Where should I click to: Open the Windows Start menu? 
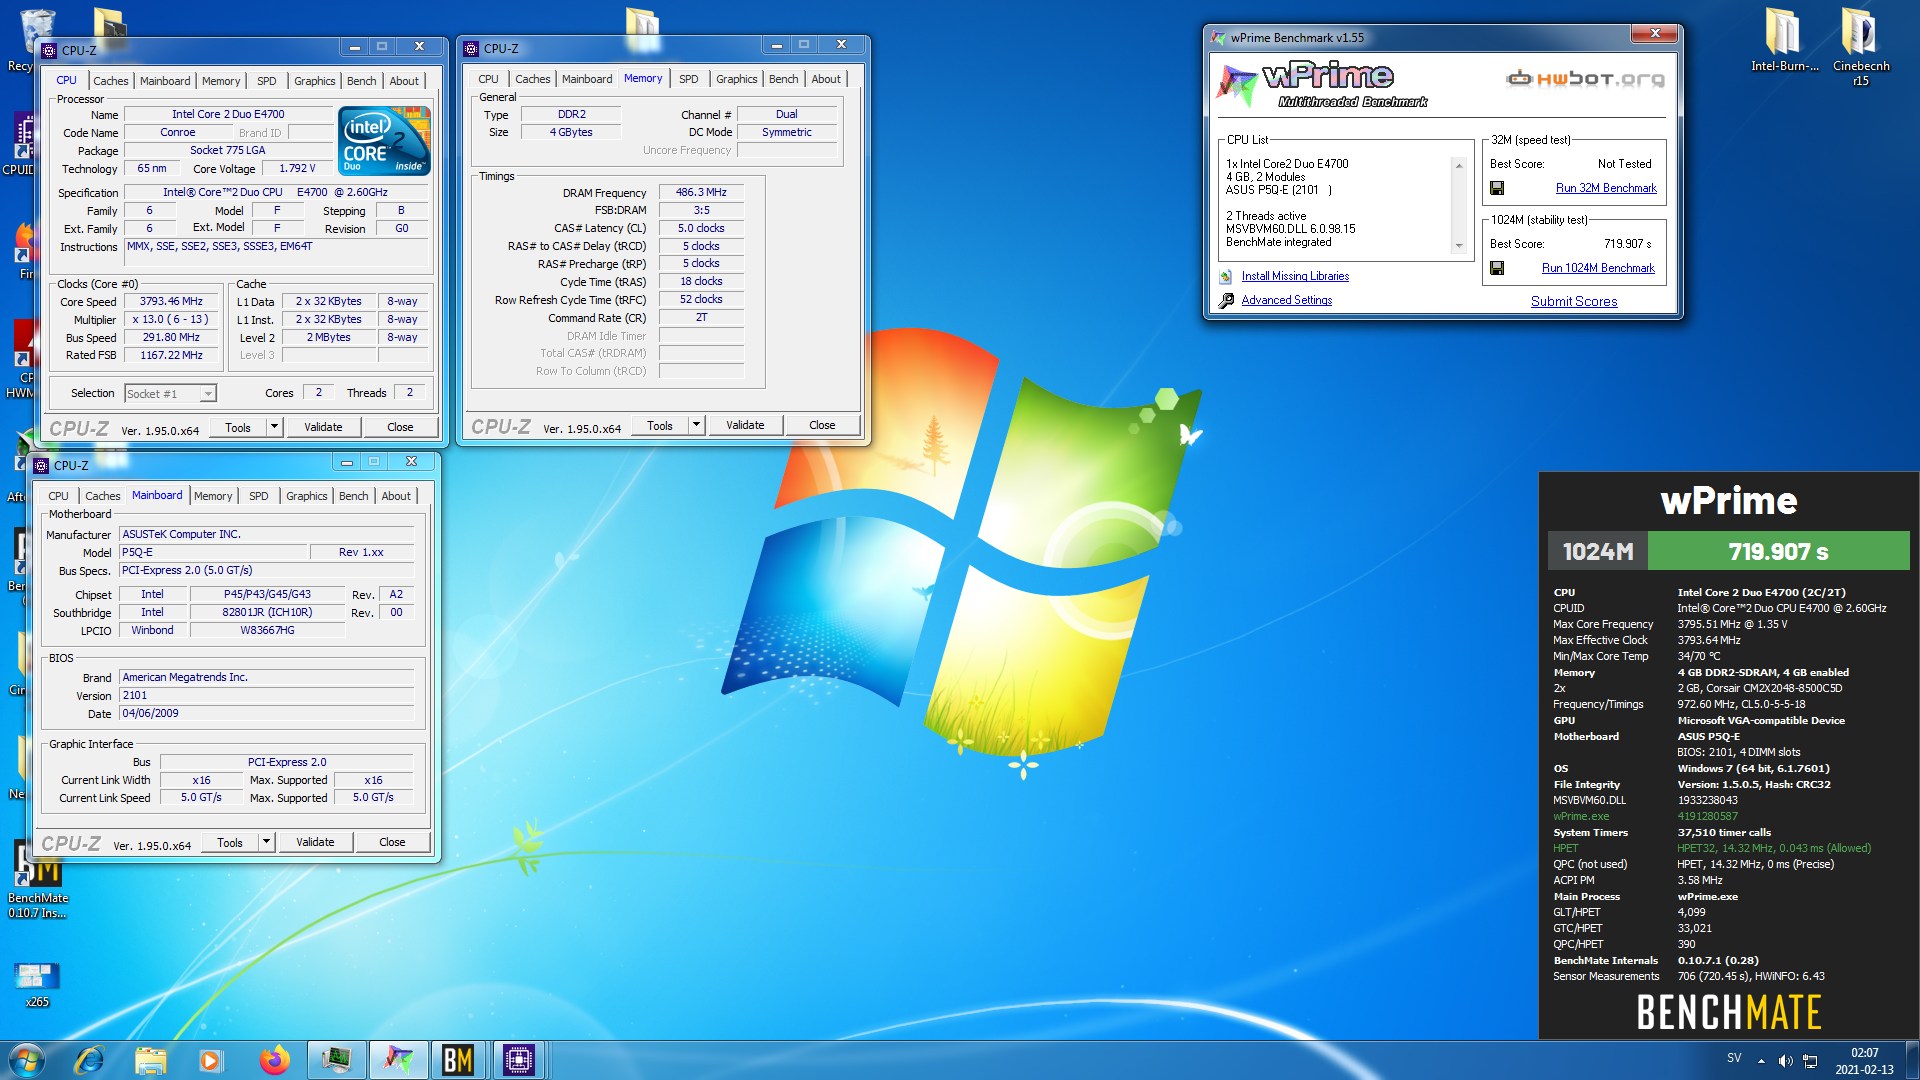click(x=27, y=1060)
